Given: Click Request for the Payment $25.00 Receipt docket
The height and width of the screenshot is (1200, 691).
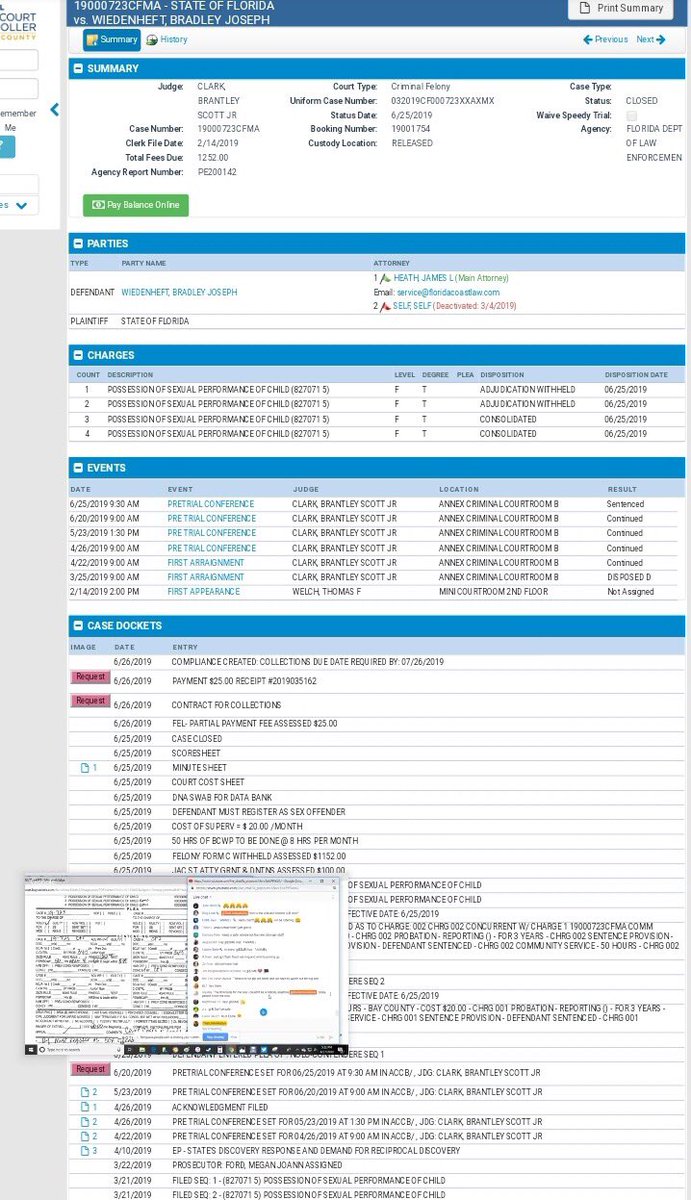Looking at the screenshot, I should [x=90, y=677].
